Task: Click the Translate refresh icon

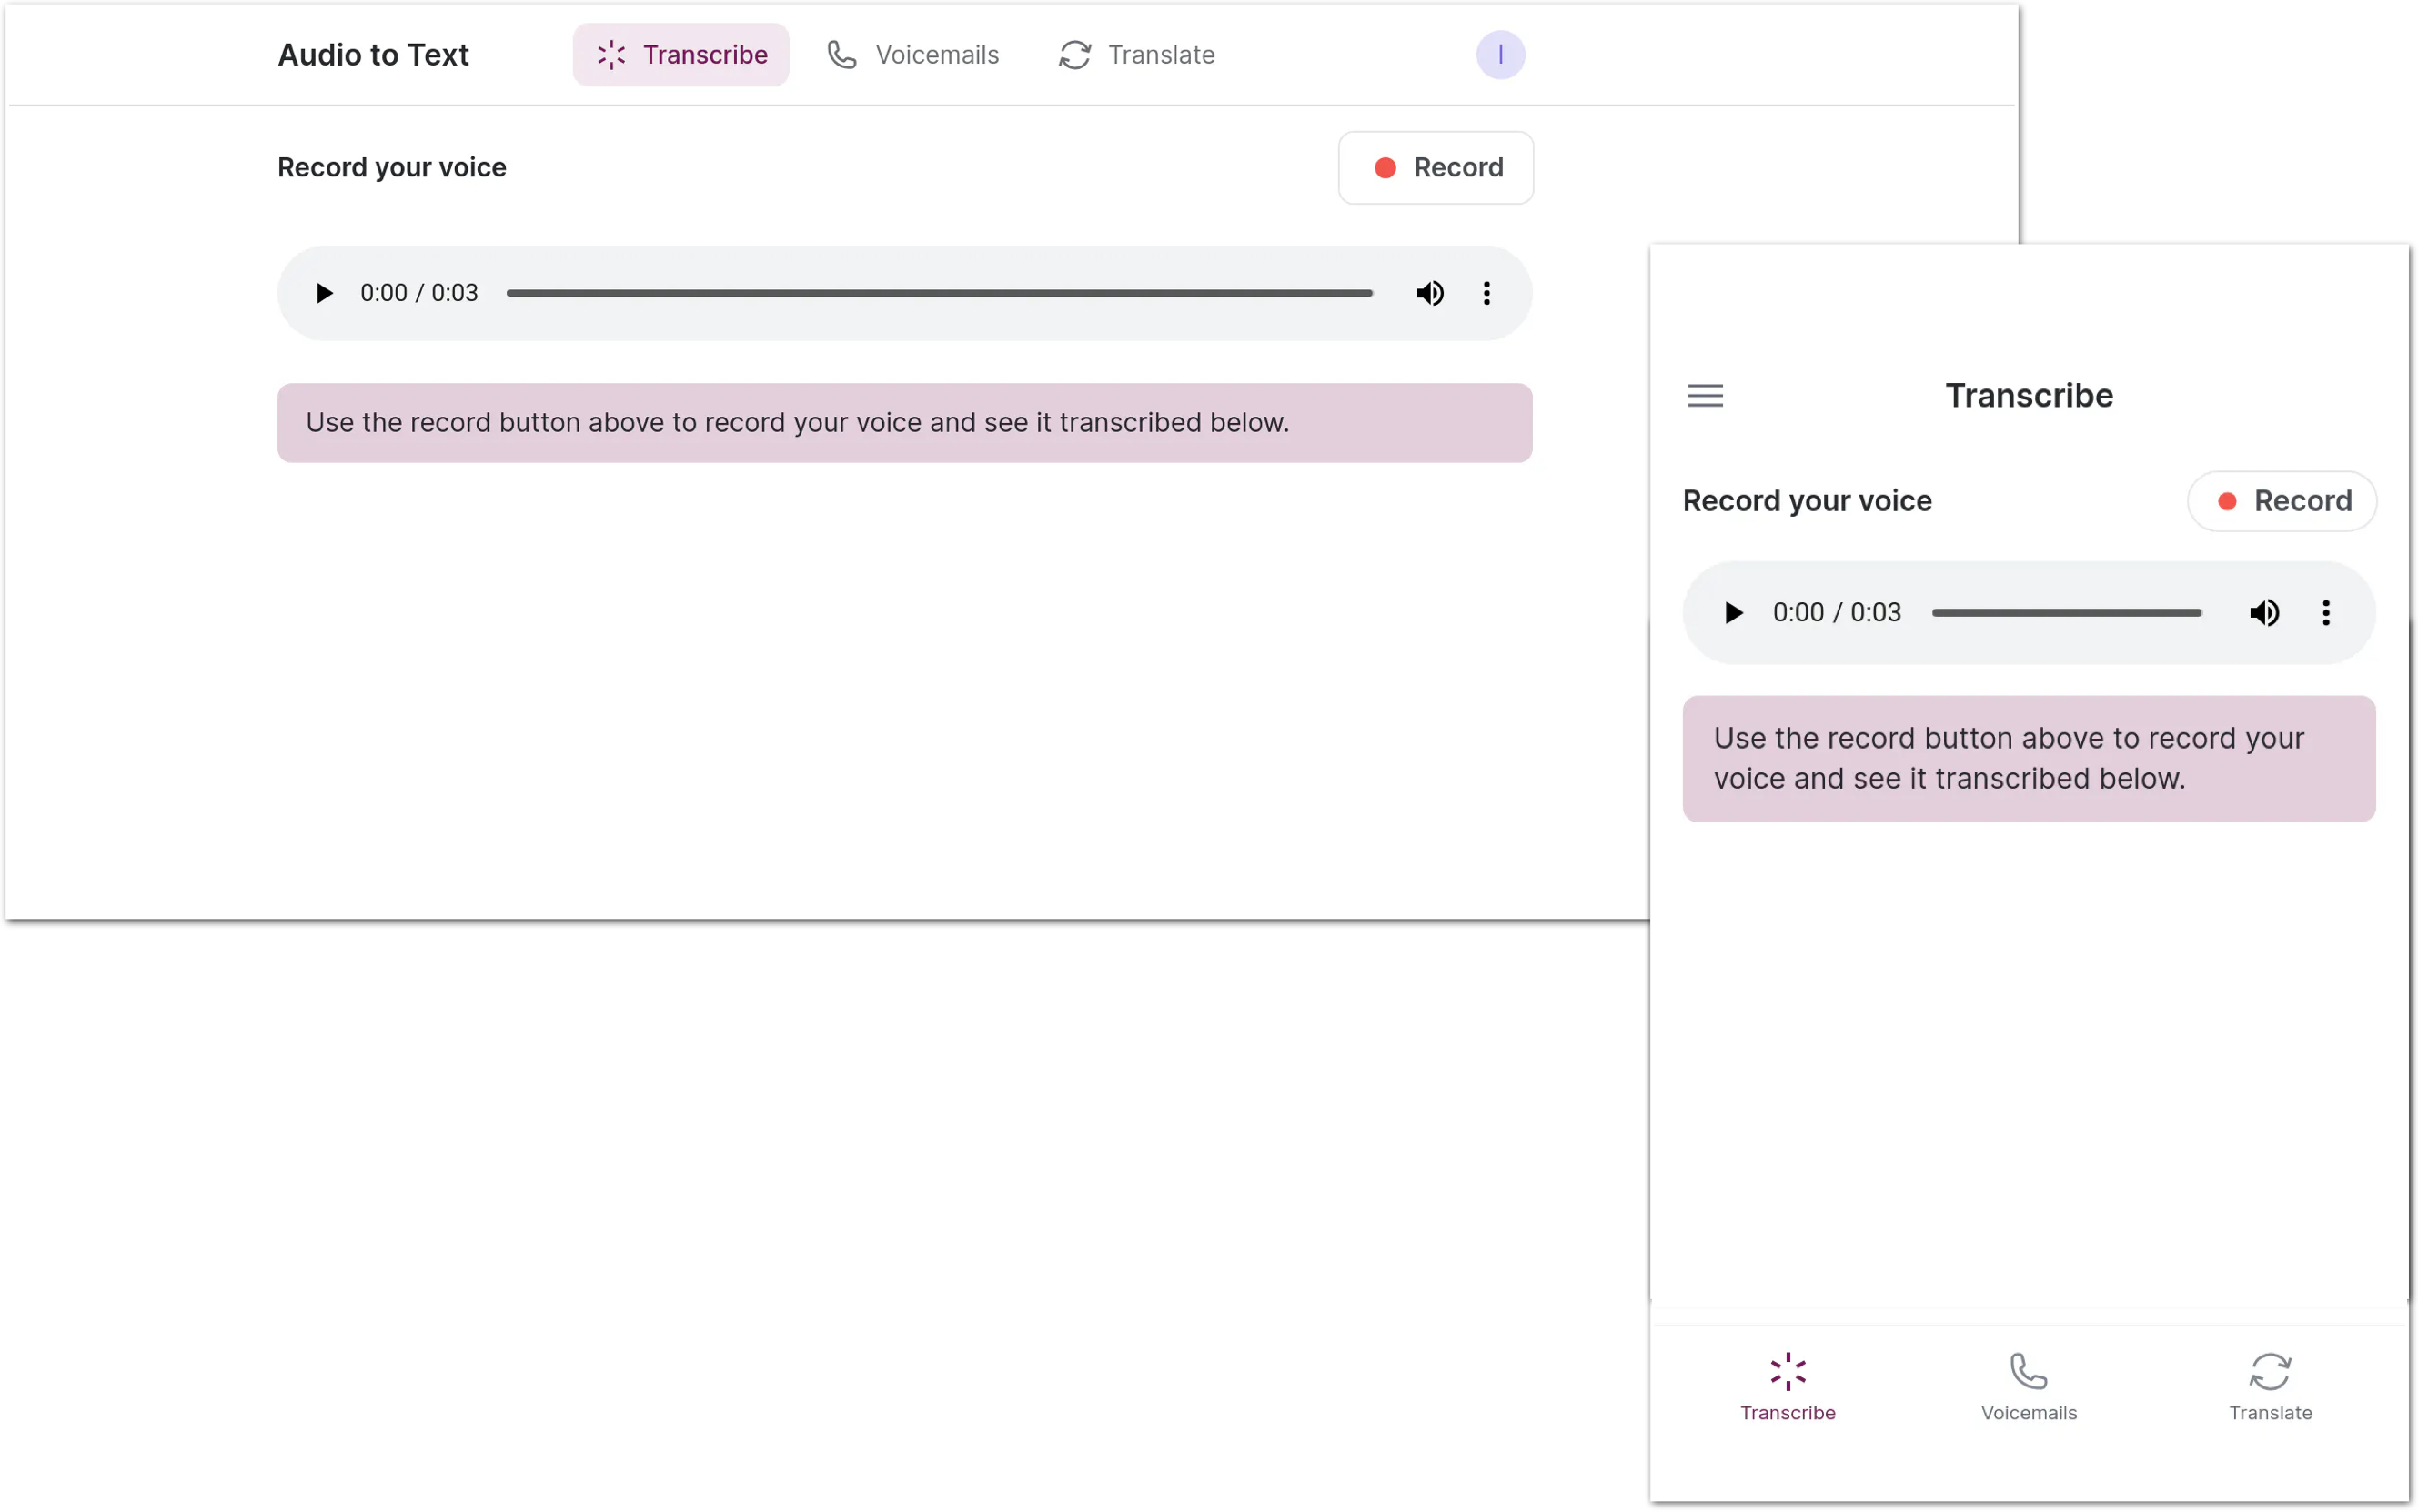Action: pyautogui.click(x=1074, y=54)
